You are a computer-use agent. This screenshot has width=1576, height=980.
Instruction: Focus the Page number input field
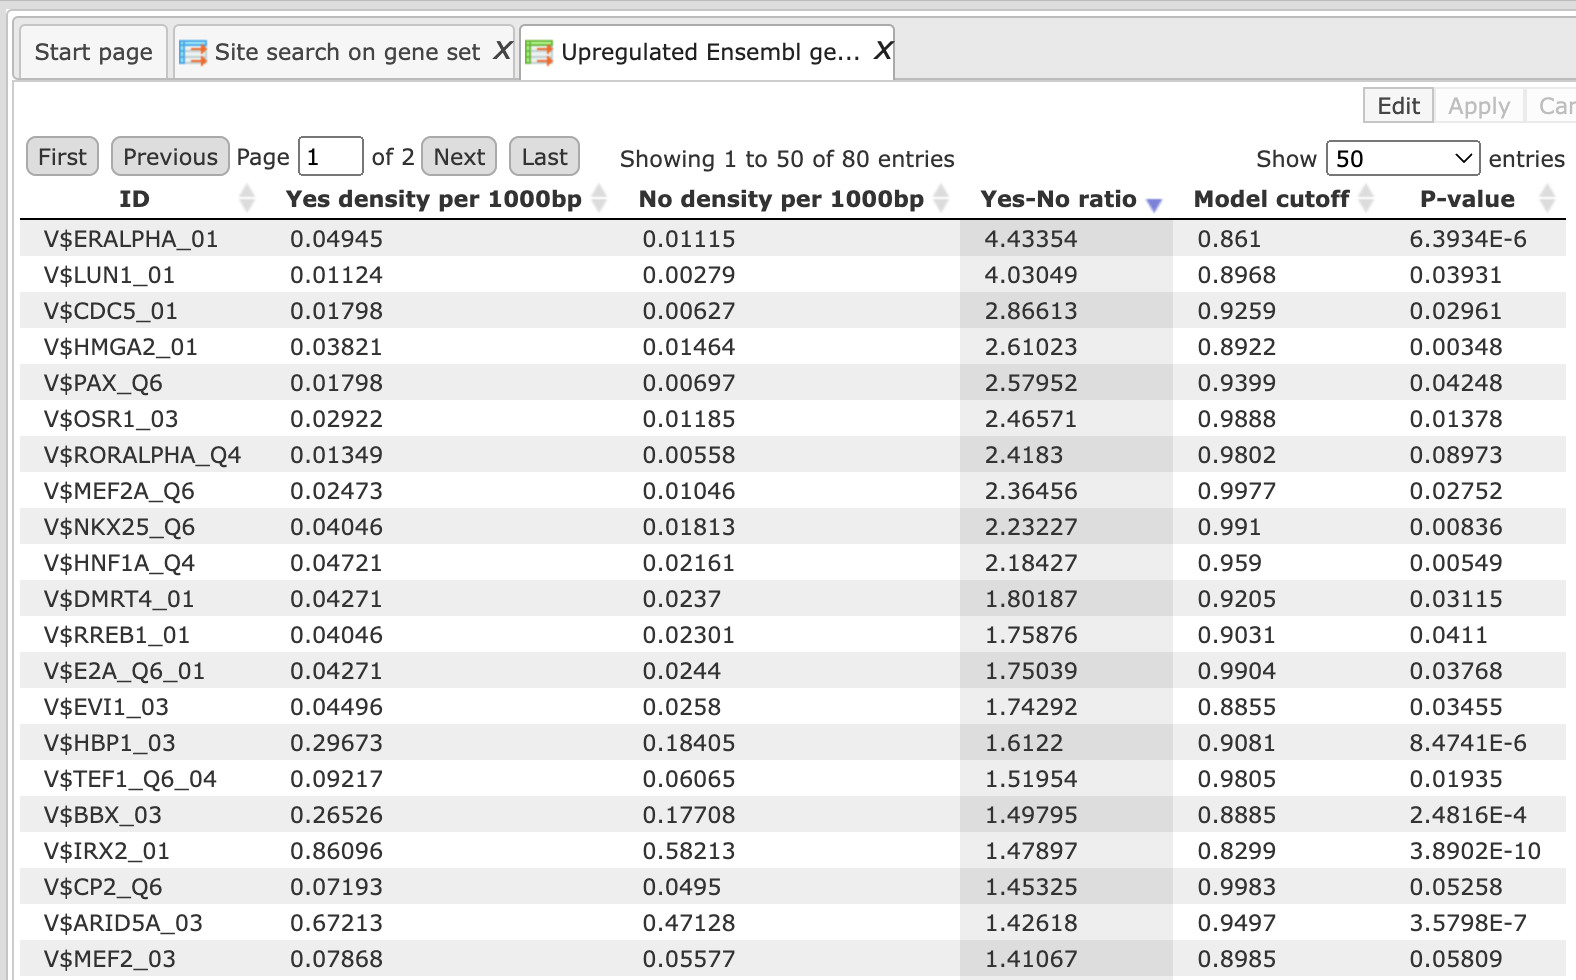click(330, 157)
